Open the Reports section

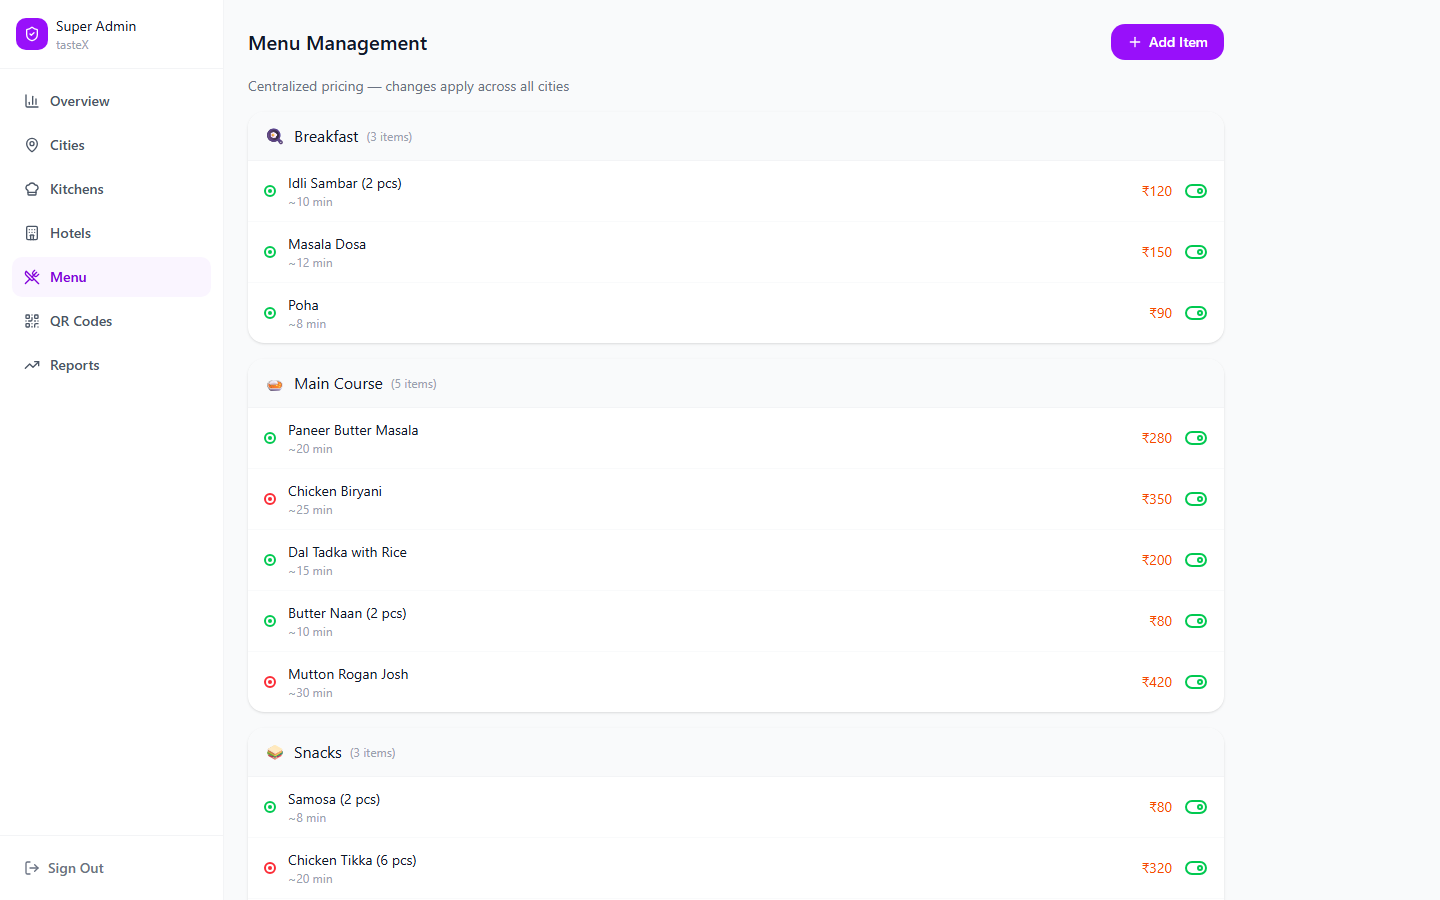coord(111,365)
